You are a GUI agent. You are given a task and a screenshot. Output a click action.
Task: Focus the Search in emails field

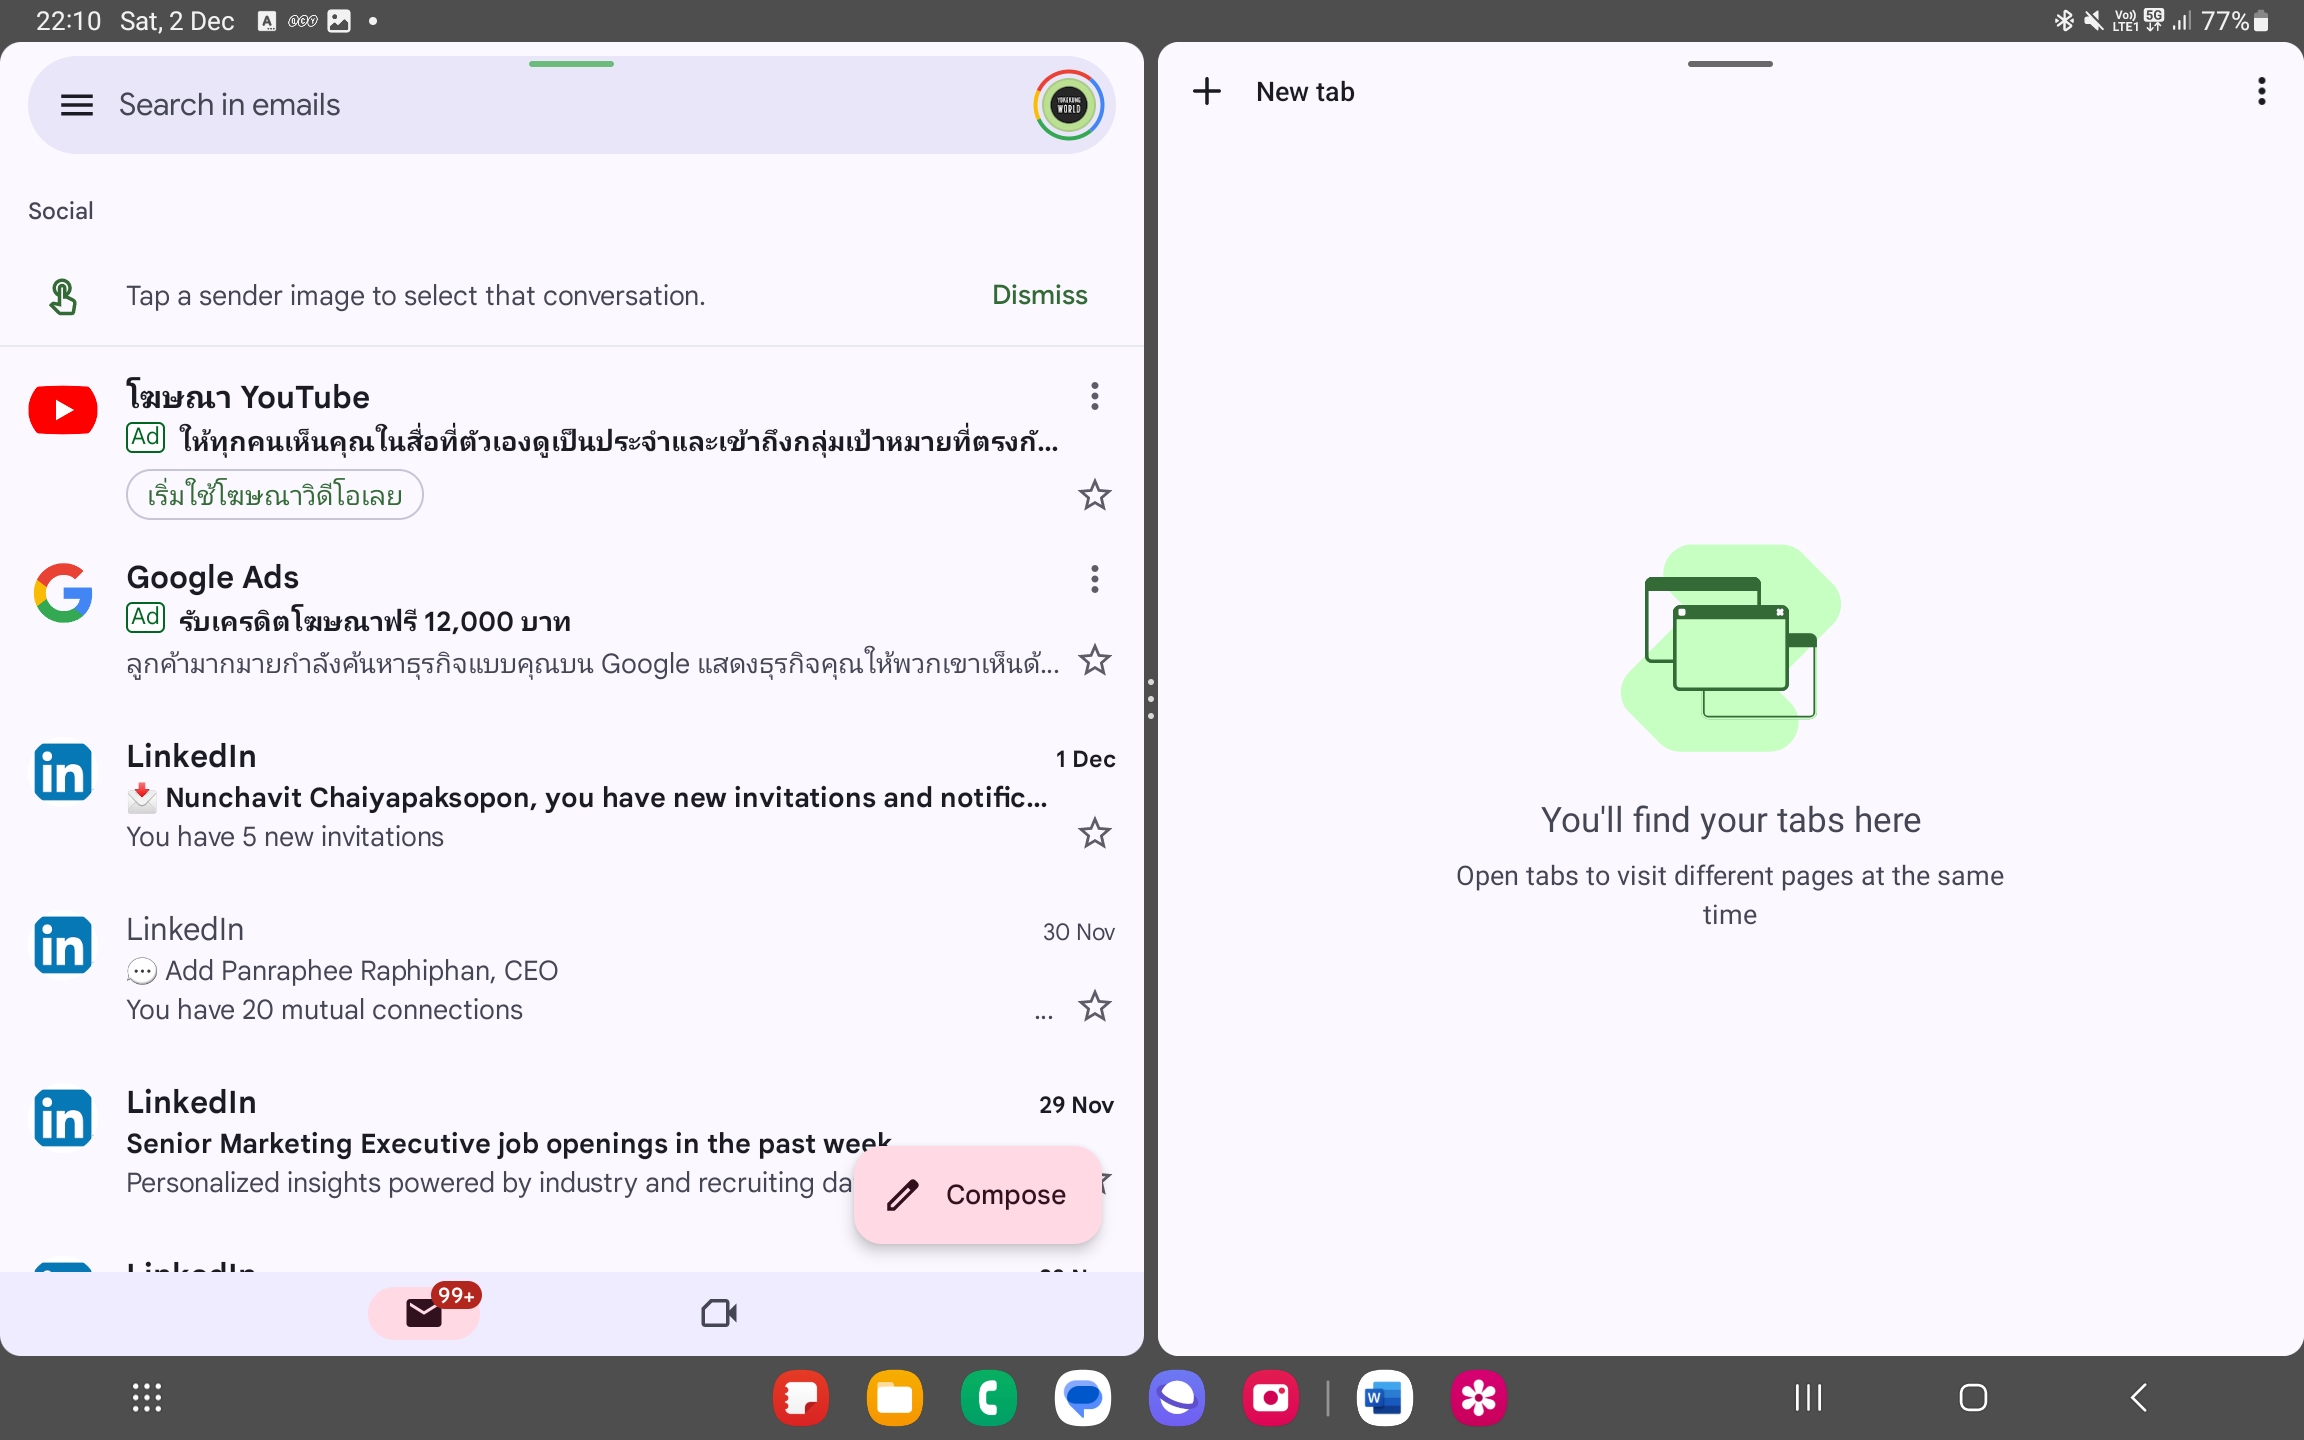(x=570, y=105)
